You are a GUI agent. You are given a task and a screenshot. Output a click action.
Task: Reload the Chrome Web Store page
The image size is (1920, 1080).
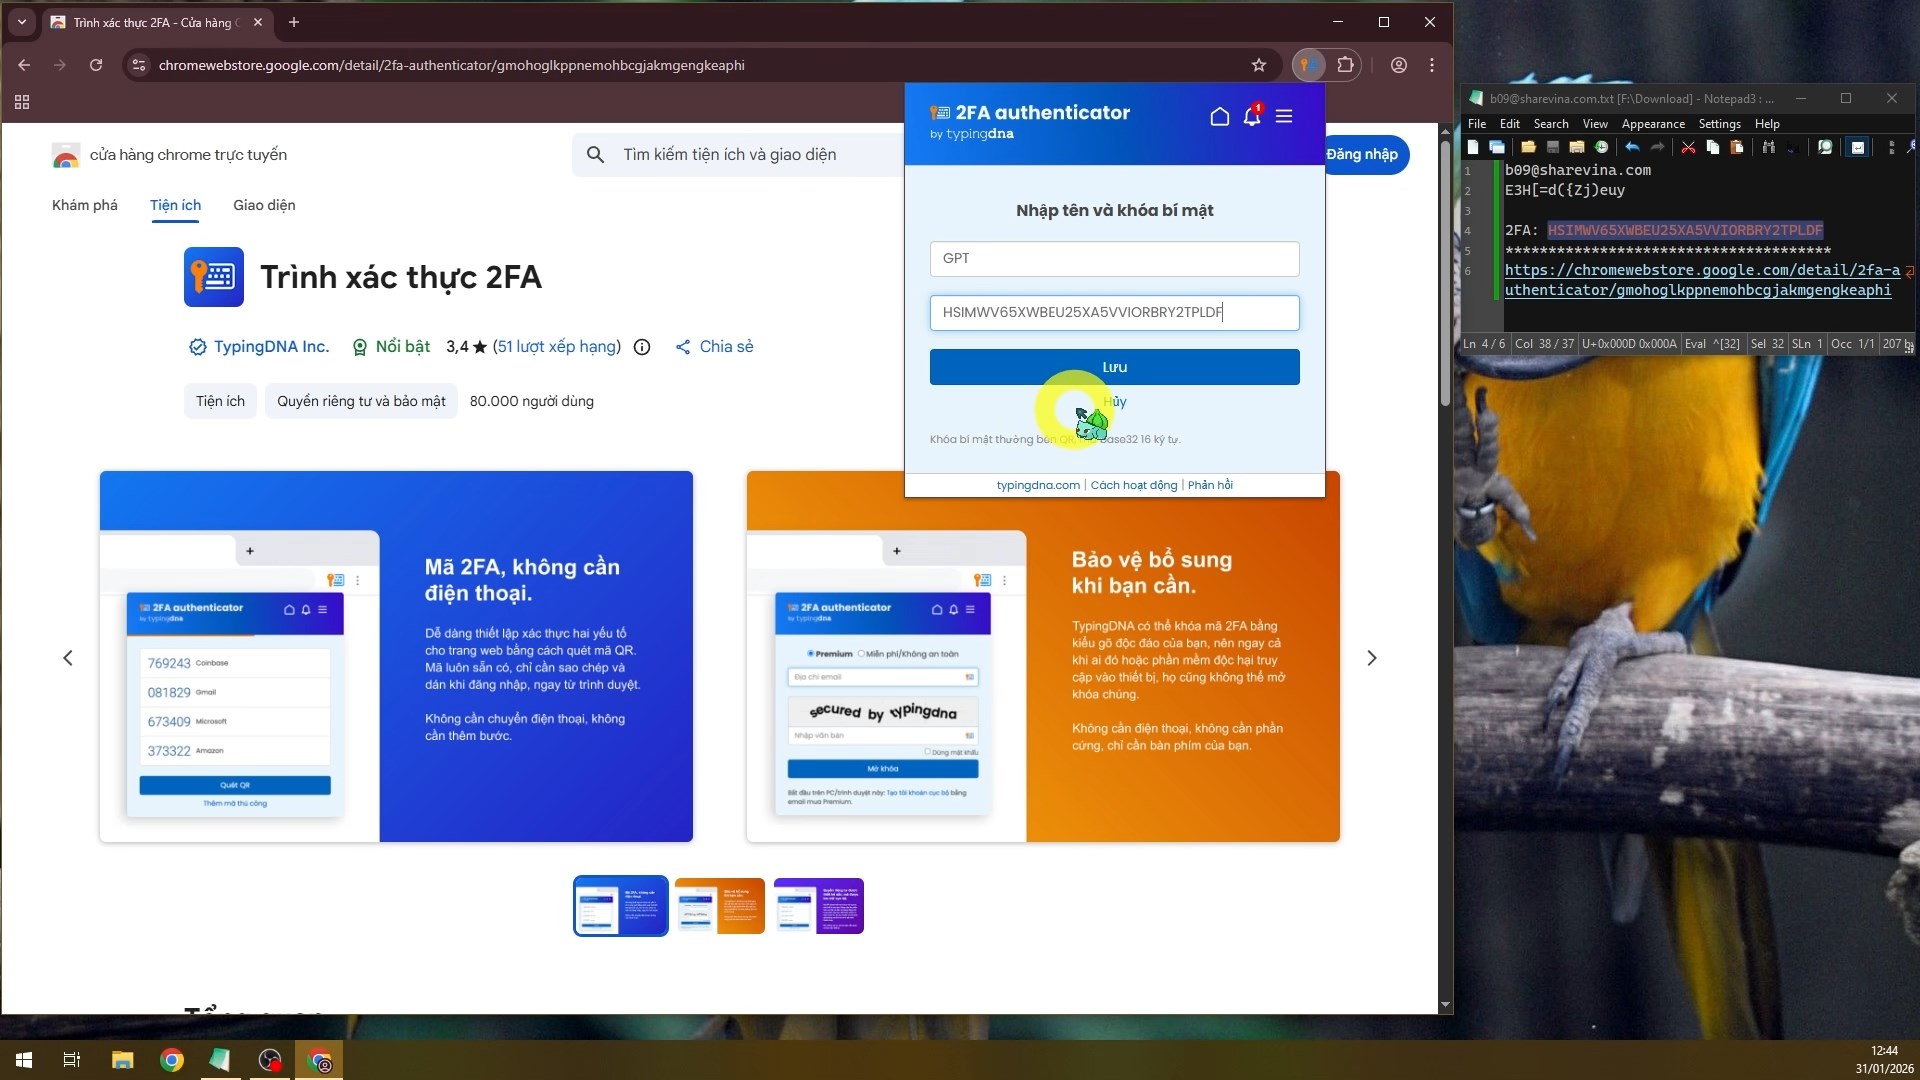point(96,65)
